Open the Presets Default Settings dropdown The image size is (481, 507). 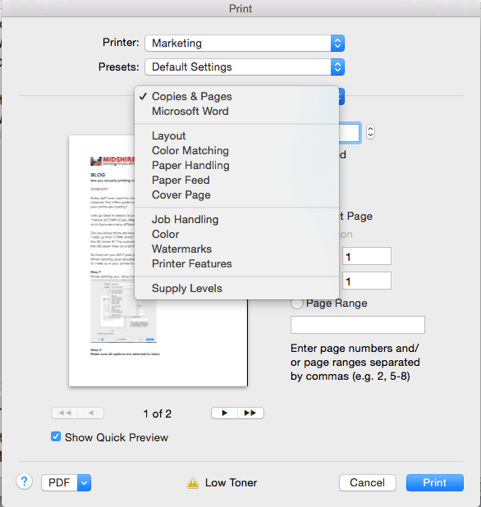click(245, 67)
